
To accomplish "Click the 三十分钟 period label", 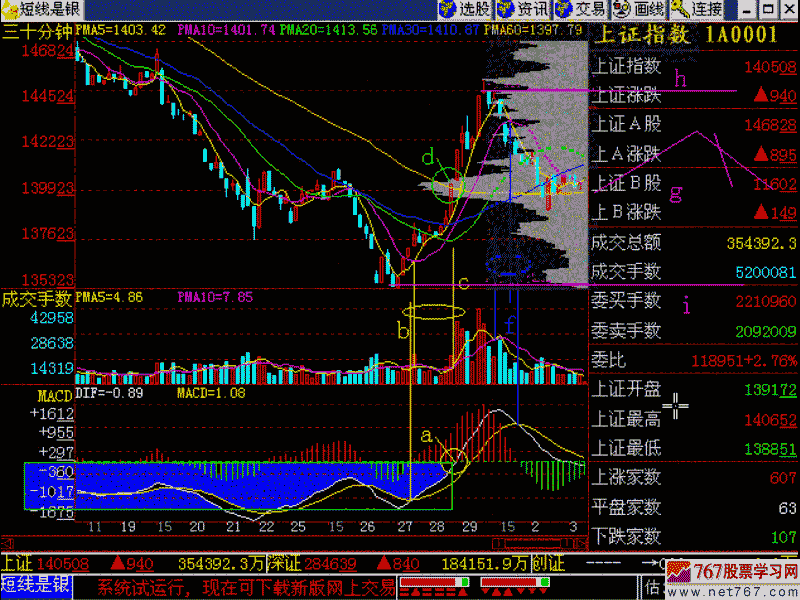I will (x=37, y=32).
